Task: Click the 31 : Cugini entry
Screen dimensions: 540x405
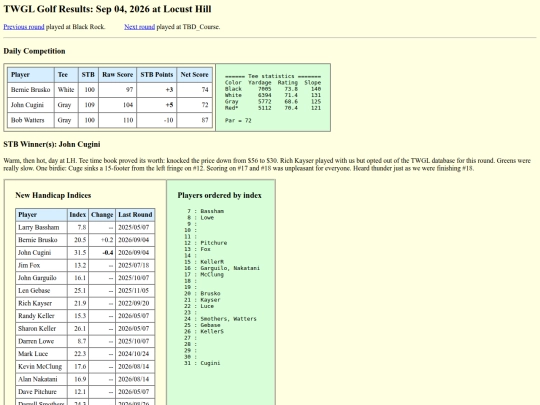Action: pos(202,363)
